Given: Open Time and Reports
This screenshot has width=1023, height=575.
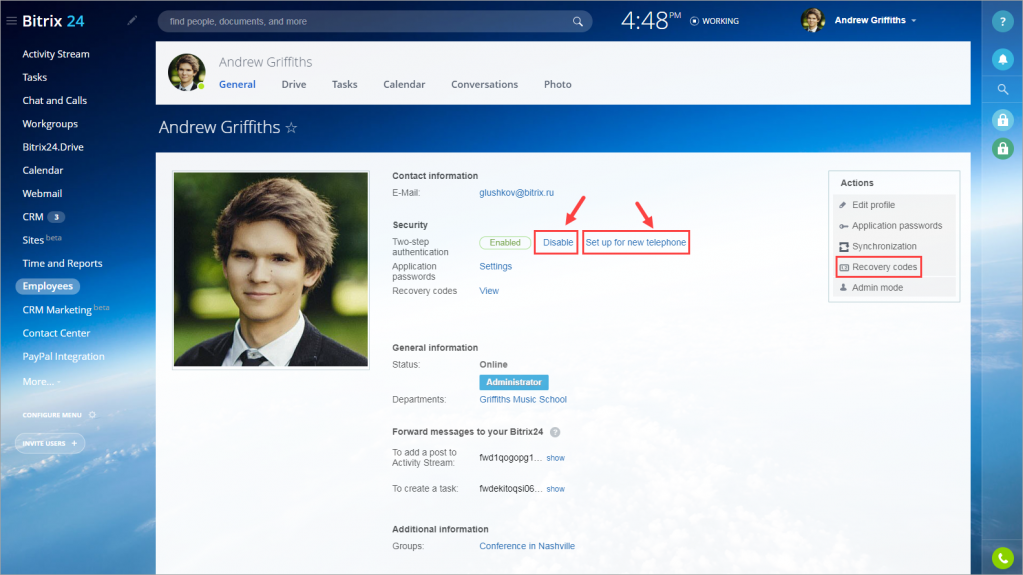Looking at the screenshot, I should 62,264.
